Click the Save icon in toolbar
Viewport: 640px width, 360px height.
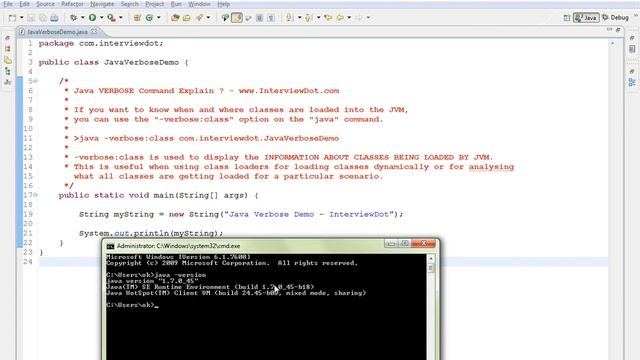[31, 18]
